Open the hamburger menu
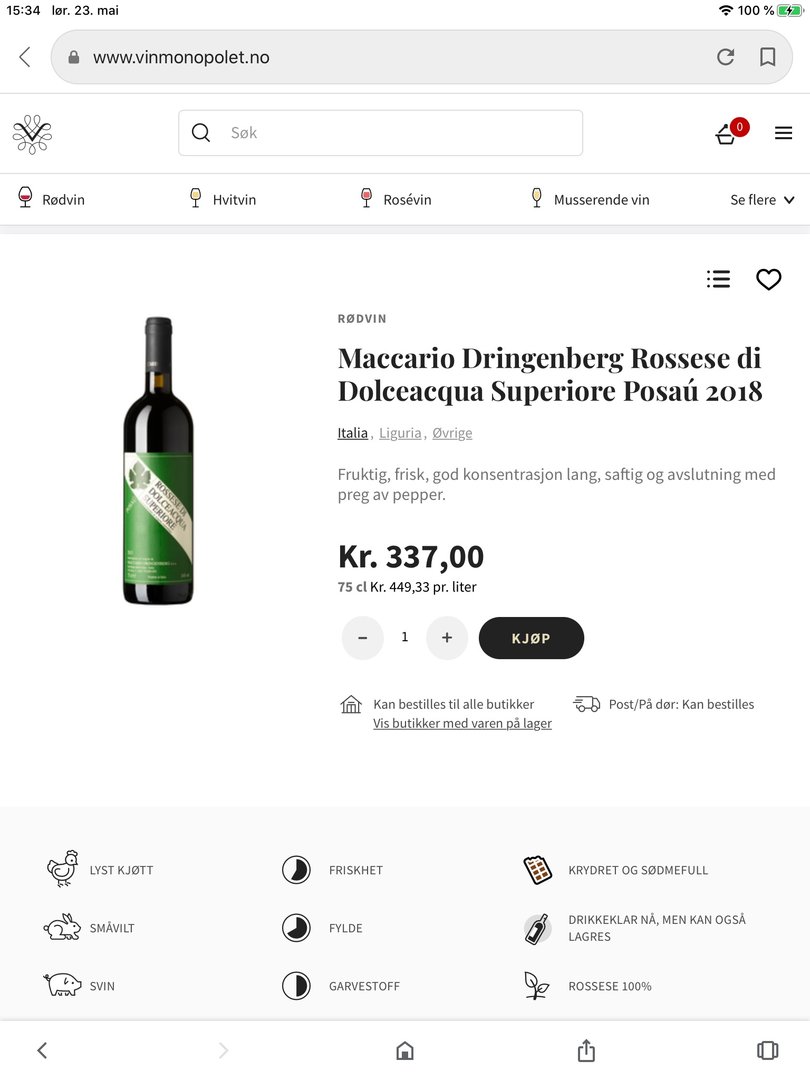Viewport: 810px width, 1080px height. point(783,133)
